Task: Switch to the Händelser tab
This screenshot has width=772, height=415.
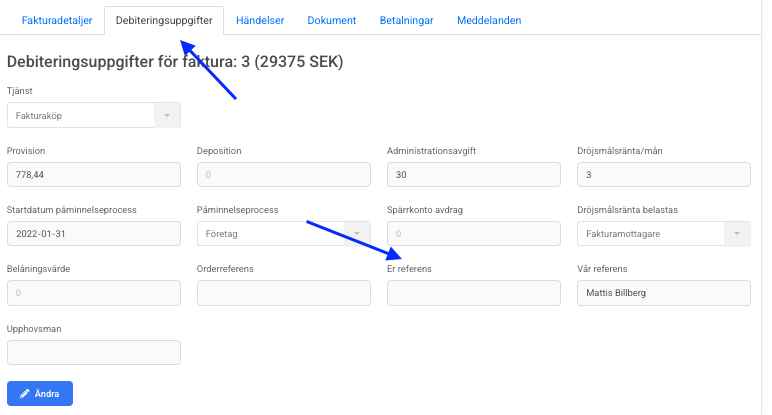Action: pyautogui.click(x=260, y=20)
